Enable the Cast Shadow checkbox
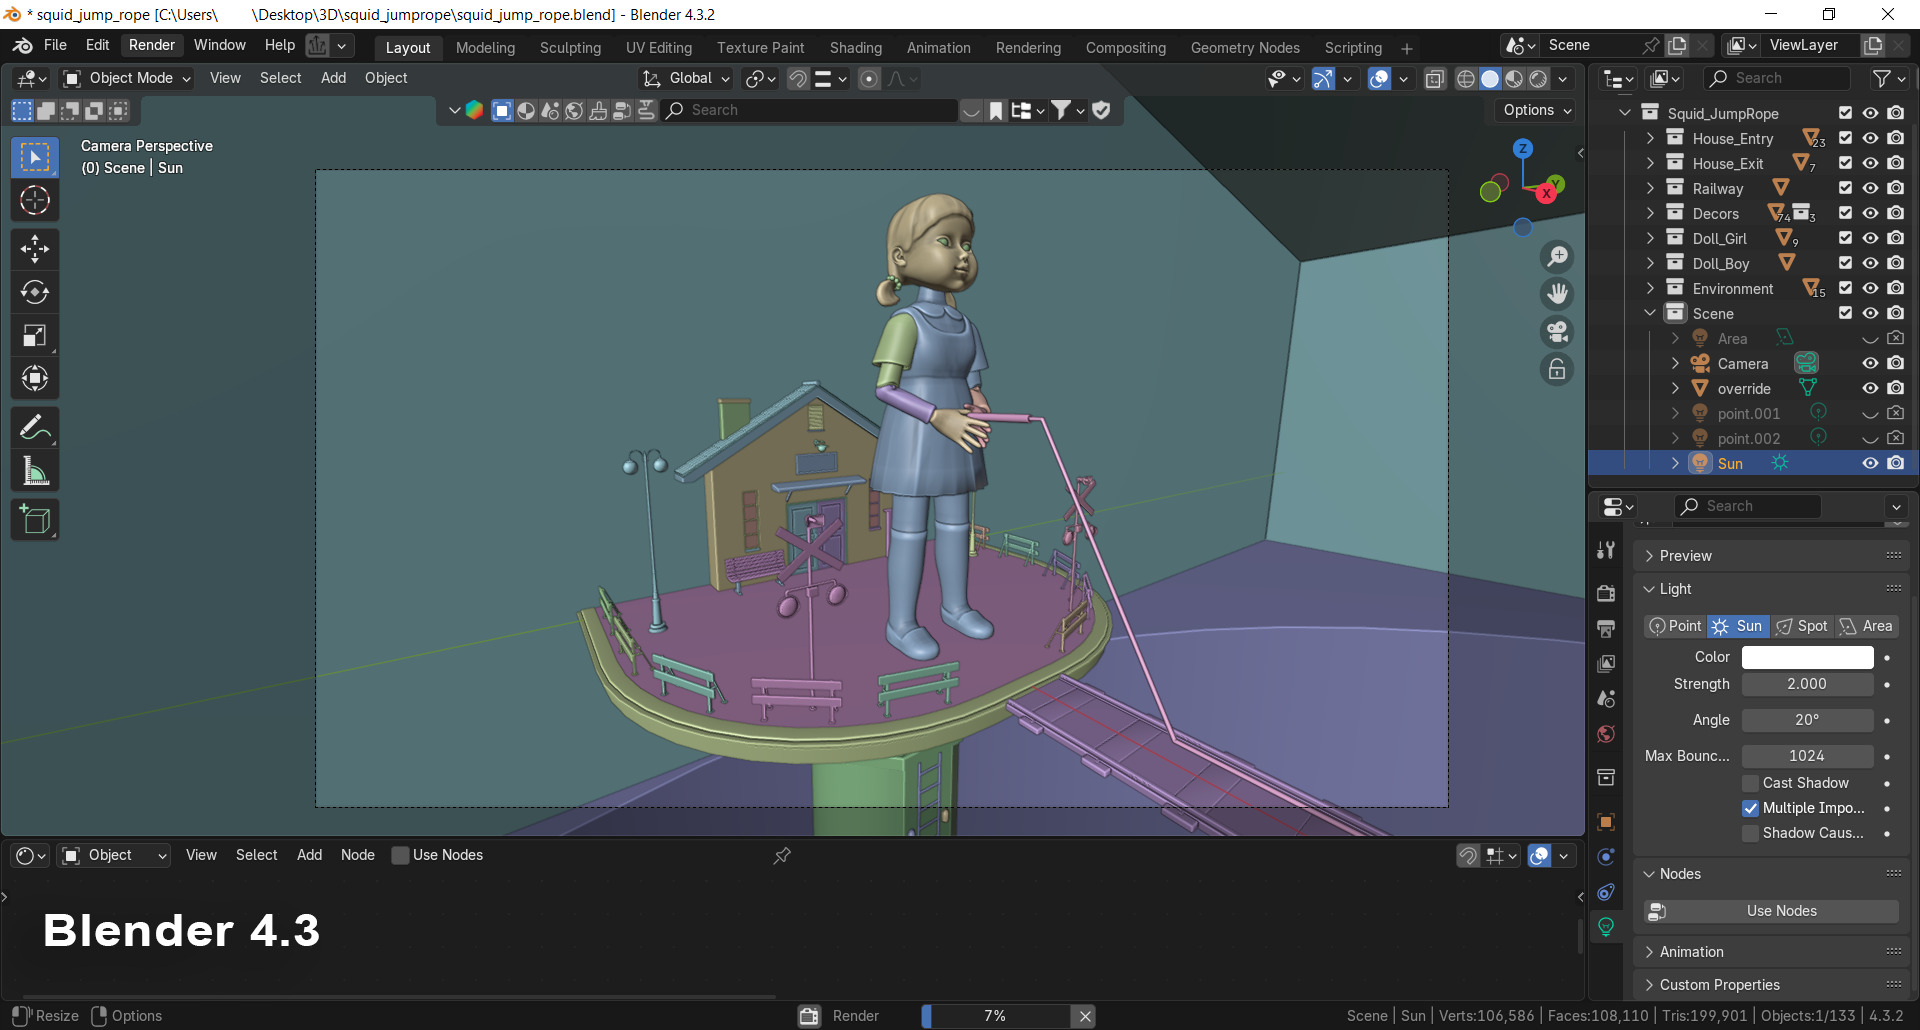The image size is (1920, 1030). [x=1750, y=783]
